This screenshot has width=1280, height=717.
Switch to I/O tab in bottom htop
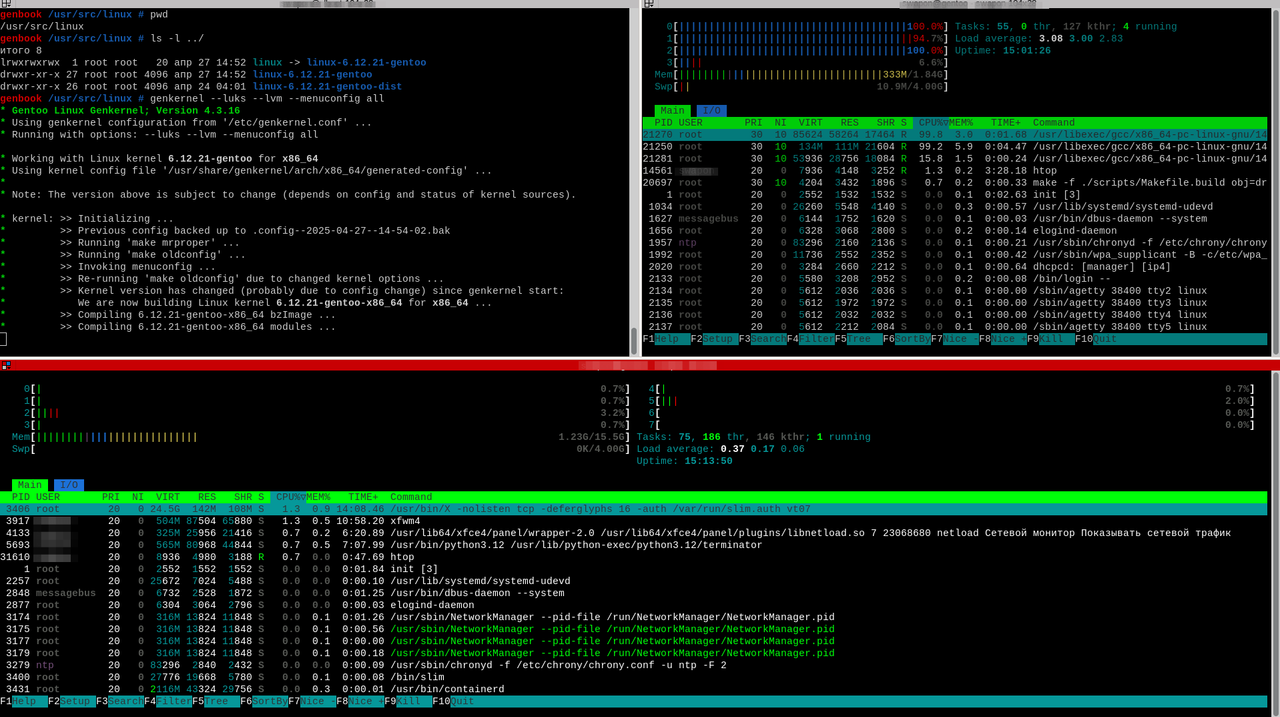pyautogui.click(x=68, y=485)
